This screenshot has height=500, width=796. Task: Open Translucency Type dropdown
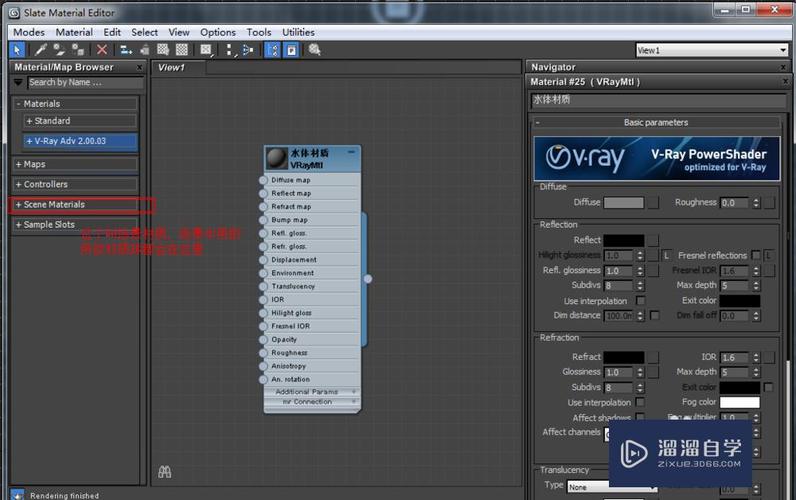[612, 487]
